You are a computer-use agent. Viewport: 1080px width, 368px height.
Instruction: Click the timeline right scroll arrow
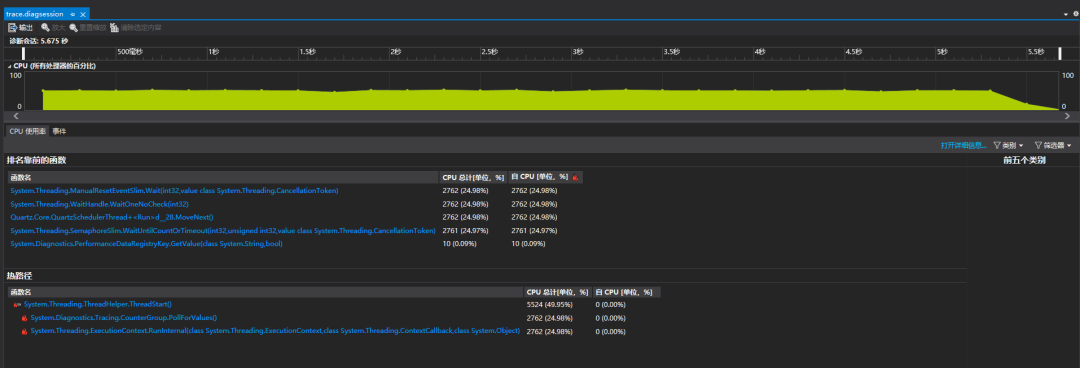tap(1068, 116)
